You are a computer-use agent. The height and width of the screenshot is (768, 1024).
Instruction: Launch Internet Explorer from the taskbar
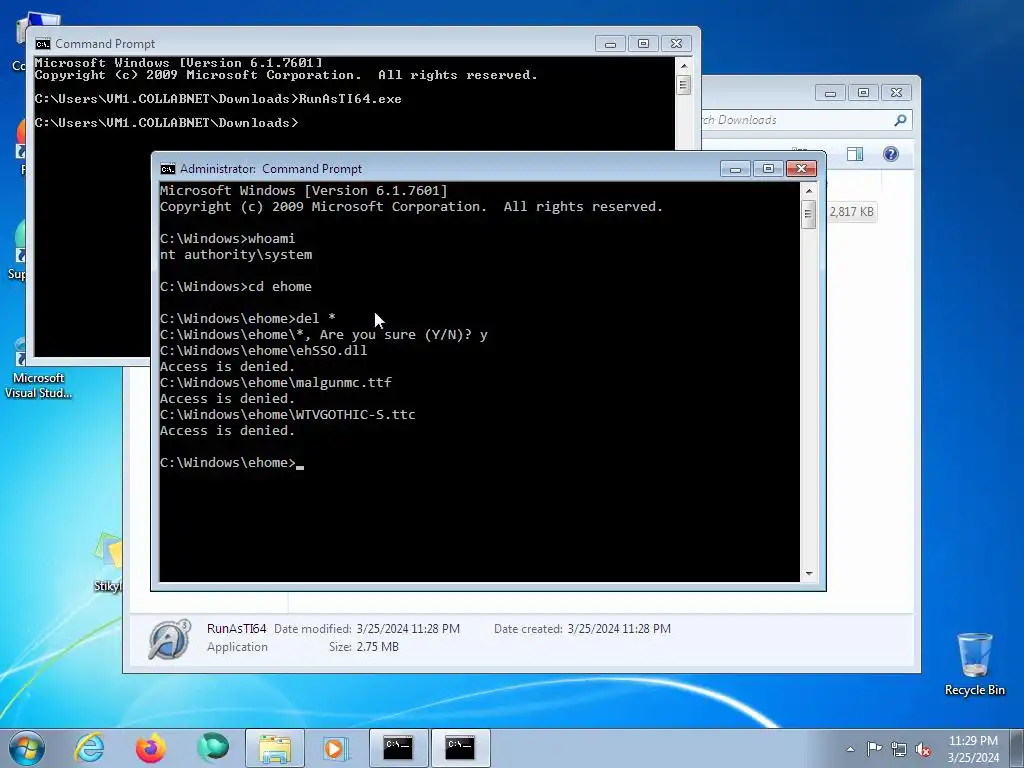(89, 748)
